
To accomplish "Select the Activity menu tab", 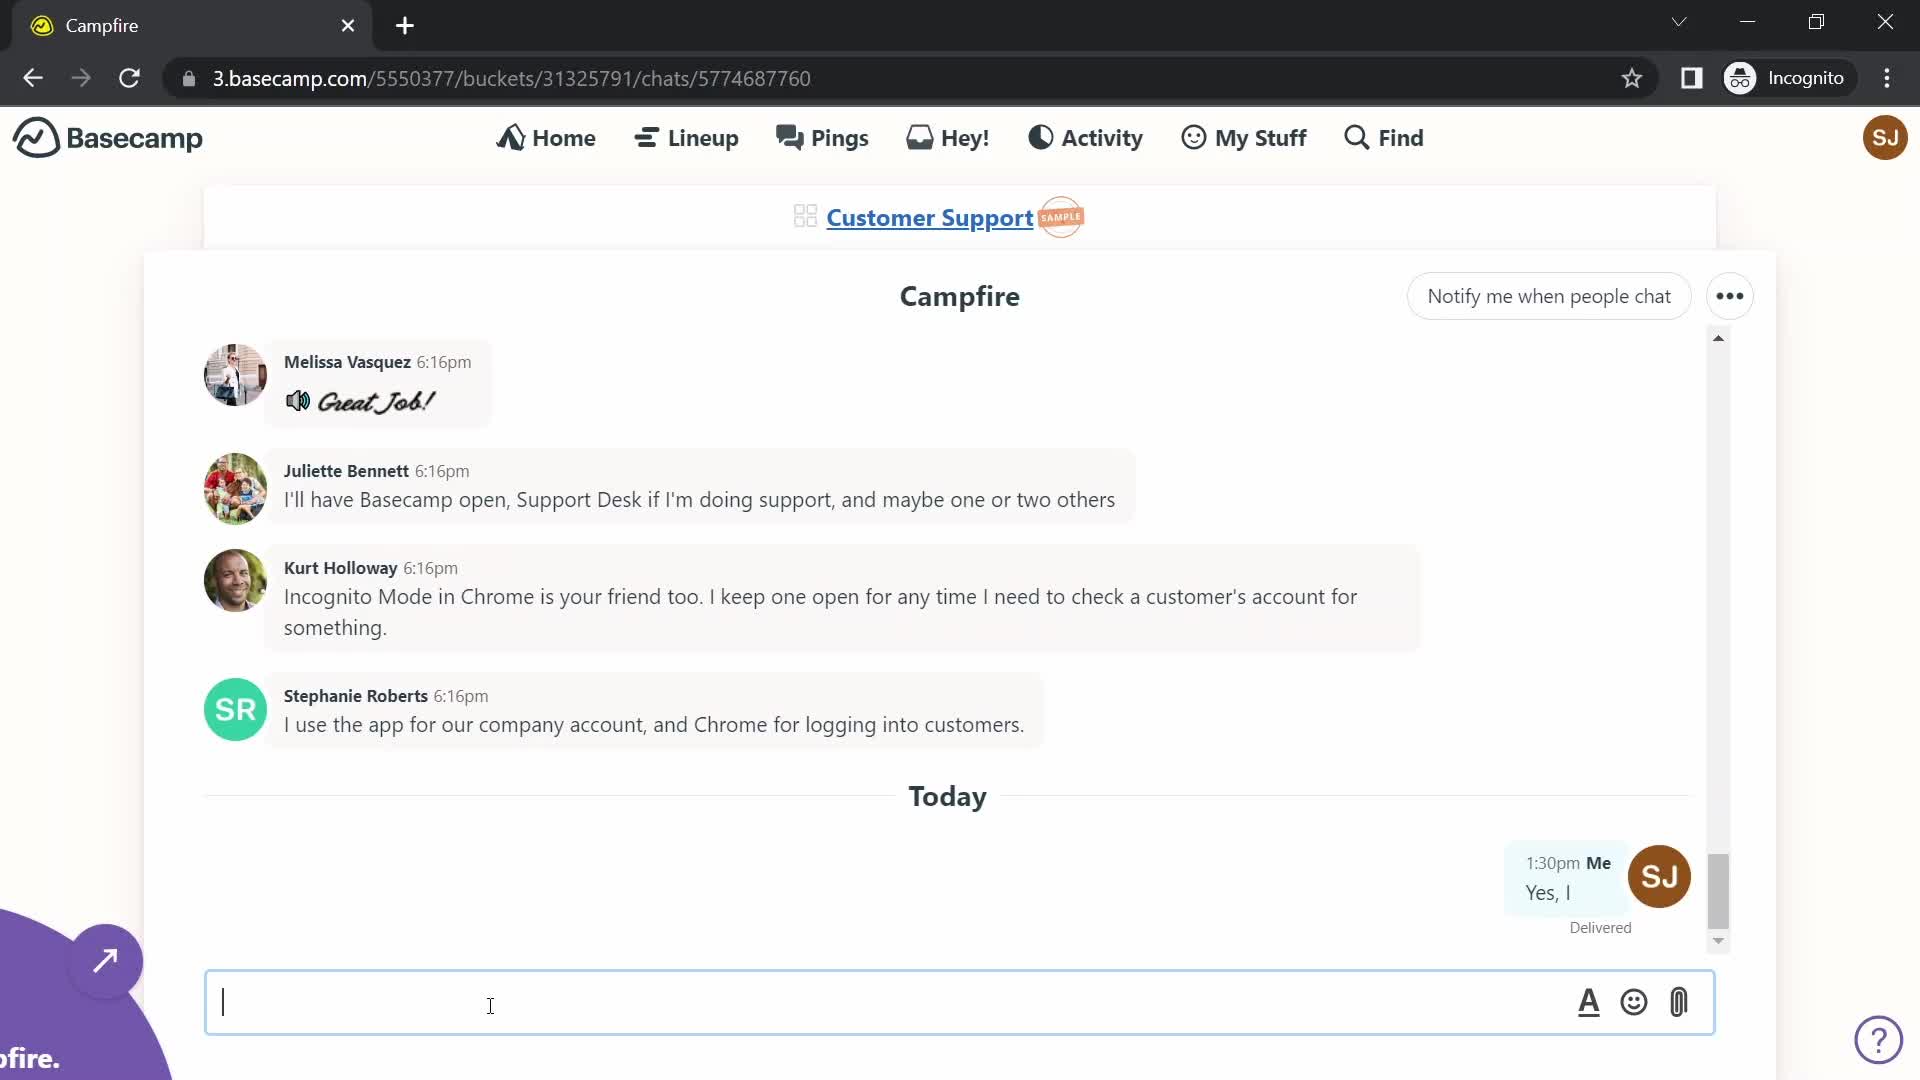I will click(x=1087, y=137).
